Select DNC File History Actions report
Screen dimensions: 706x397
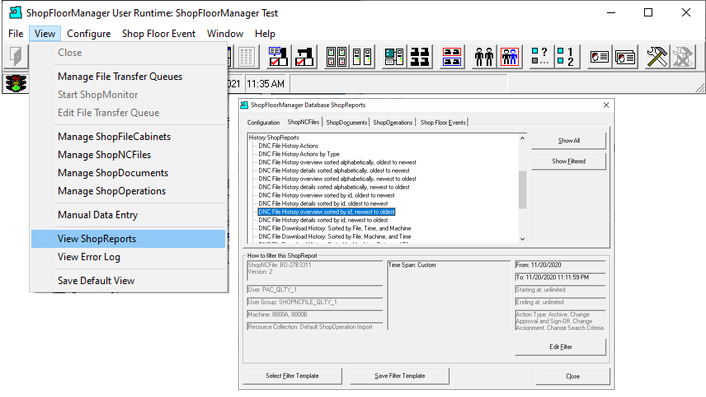coord(288,146)
